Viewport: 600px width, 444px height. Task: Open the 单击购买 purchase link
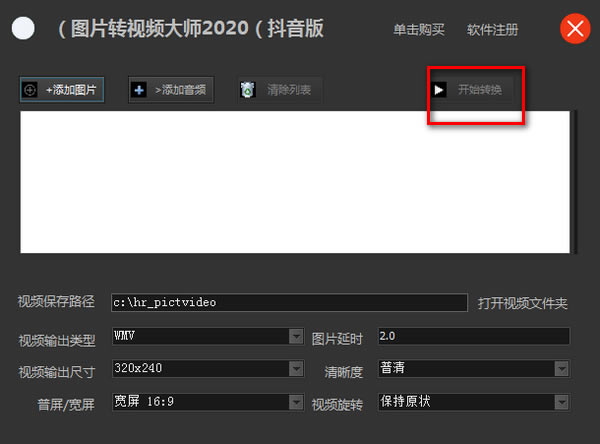(x=419, y=29)
